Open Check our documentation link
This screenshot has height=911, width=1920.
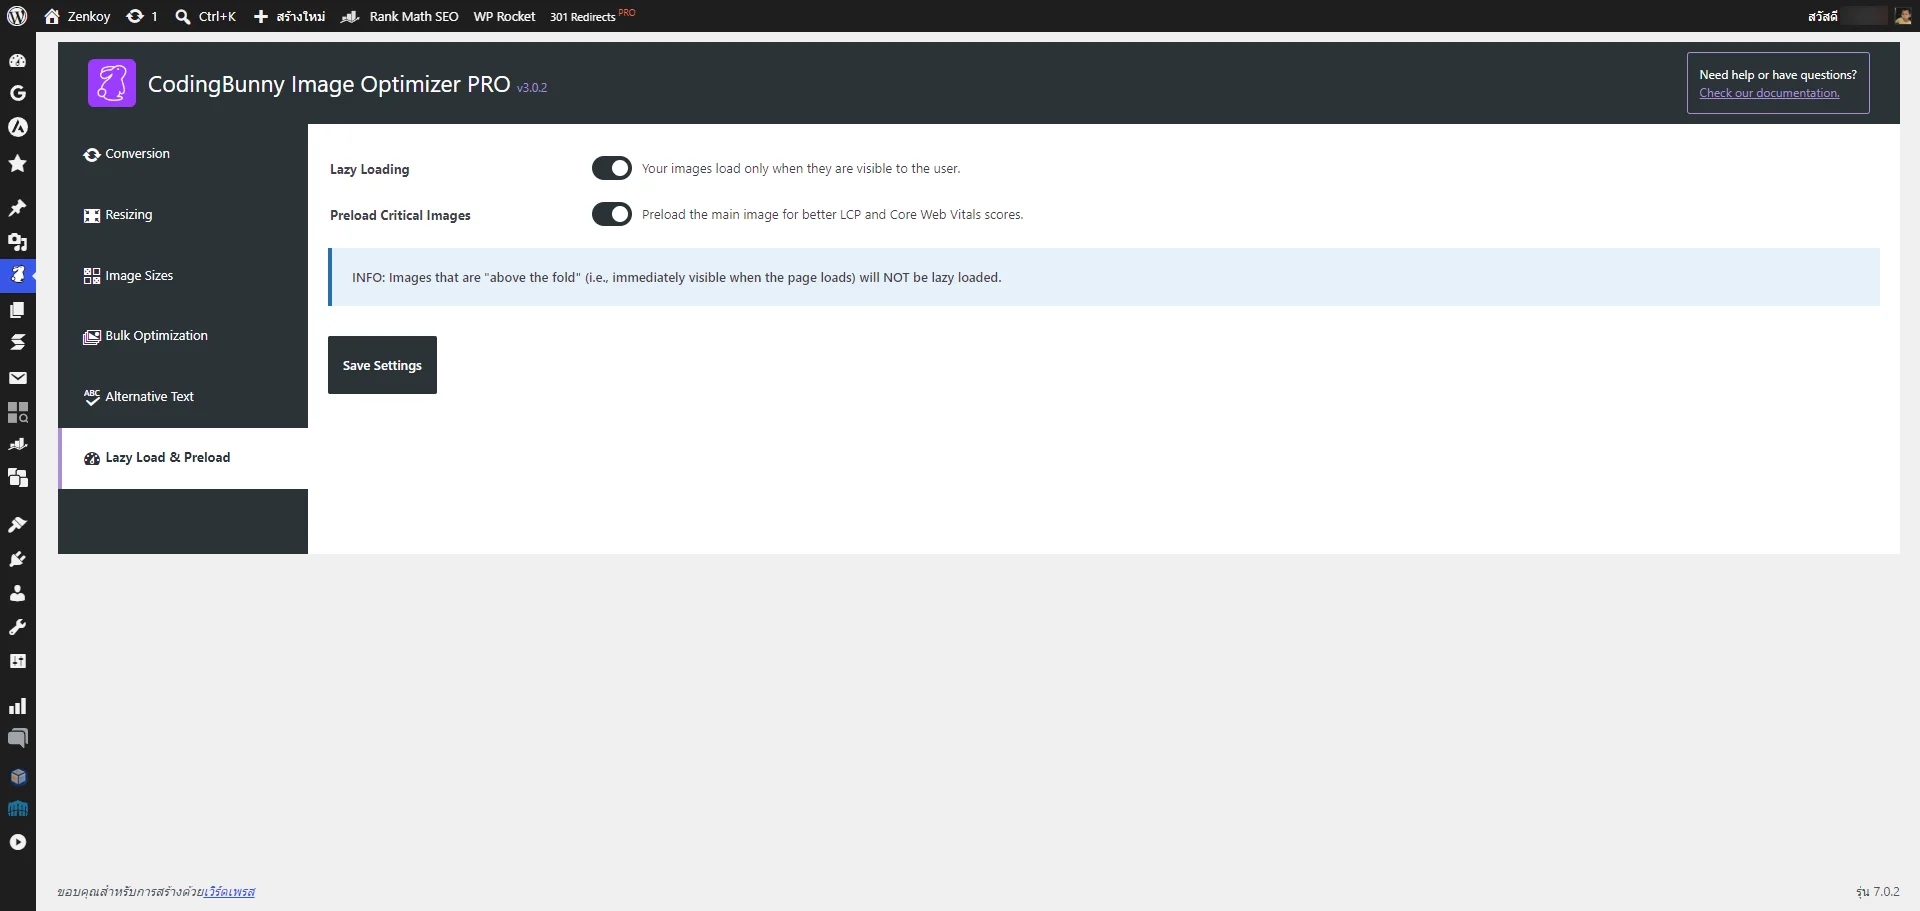[1769, 93]
